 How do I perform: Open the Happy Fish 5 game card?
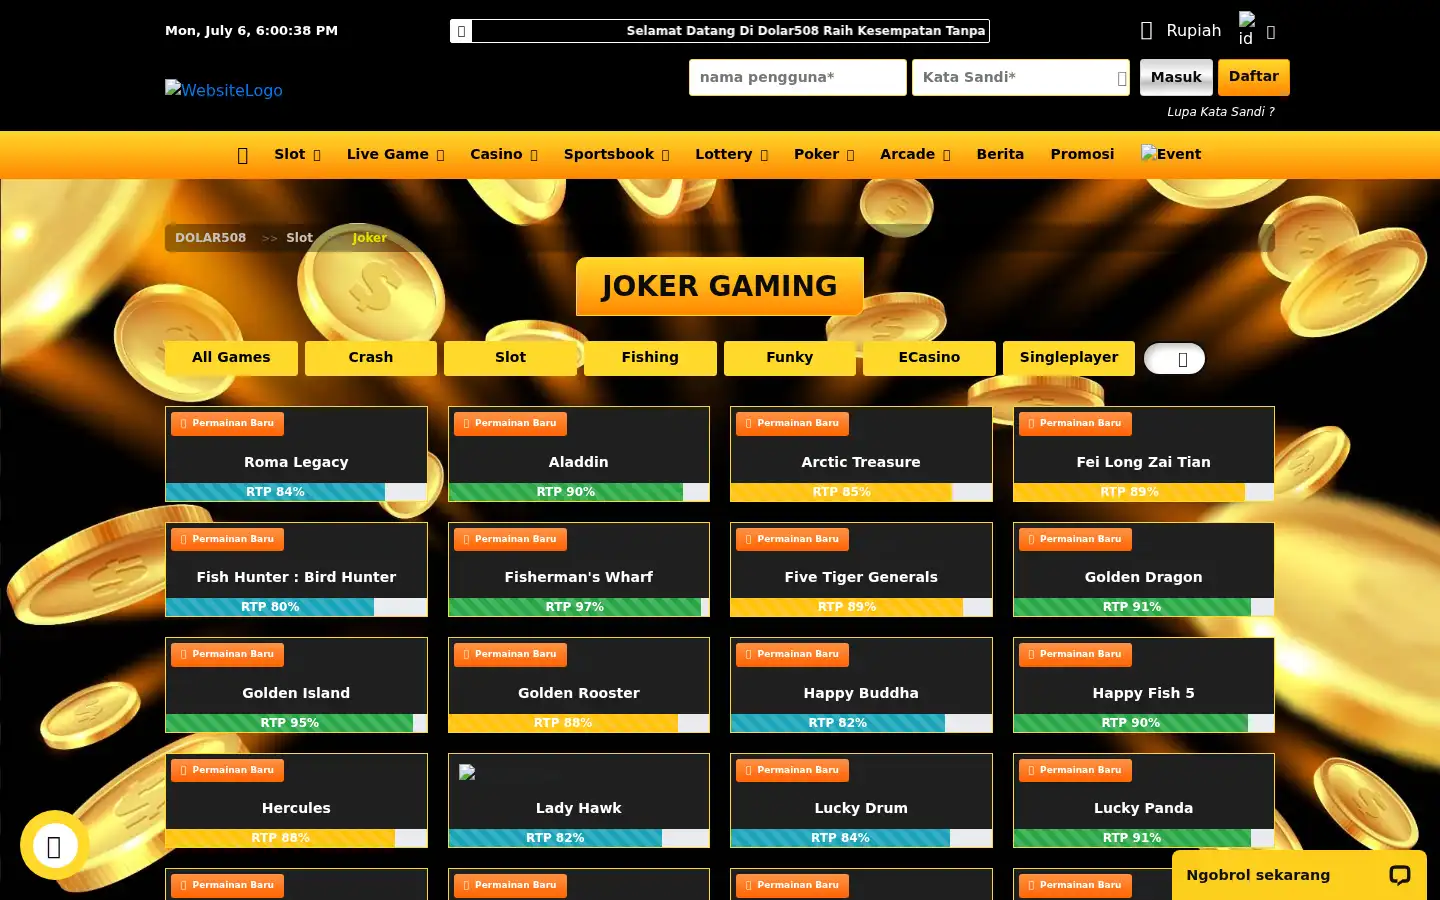(x=1144, y=685)
